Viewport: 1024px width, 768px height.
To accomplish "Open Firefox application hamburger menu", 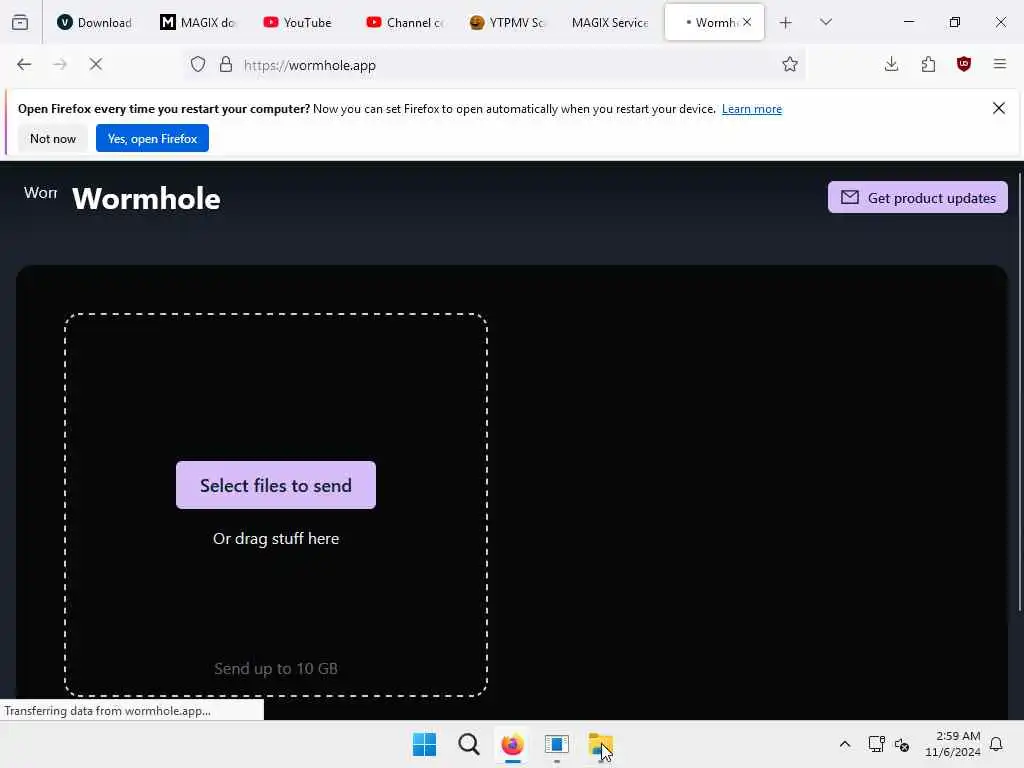I will point(1000,64).
